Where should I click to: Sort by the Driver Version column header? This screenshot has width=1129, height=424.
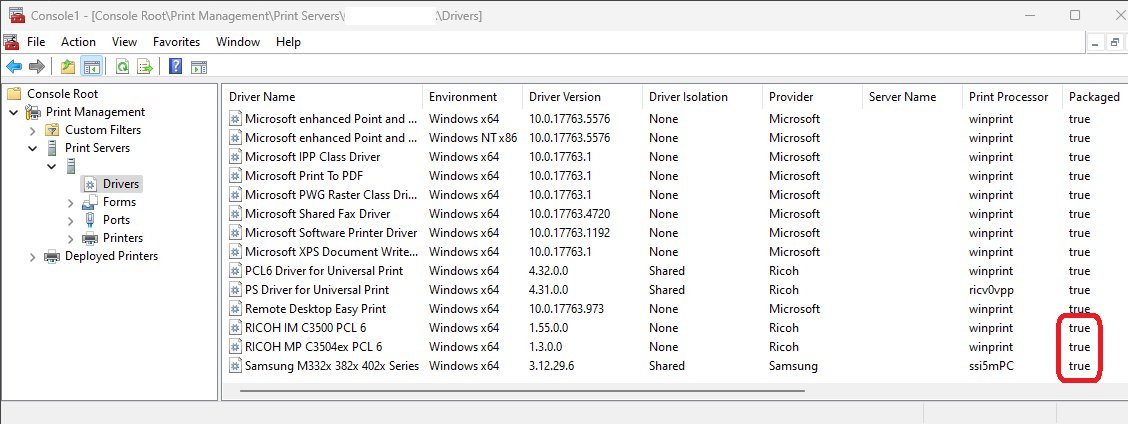(x=583, y=96)
